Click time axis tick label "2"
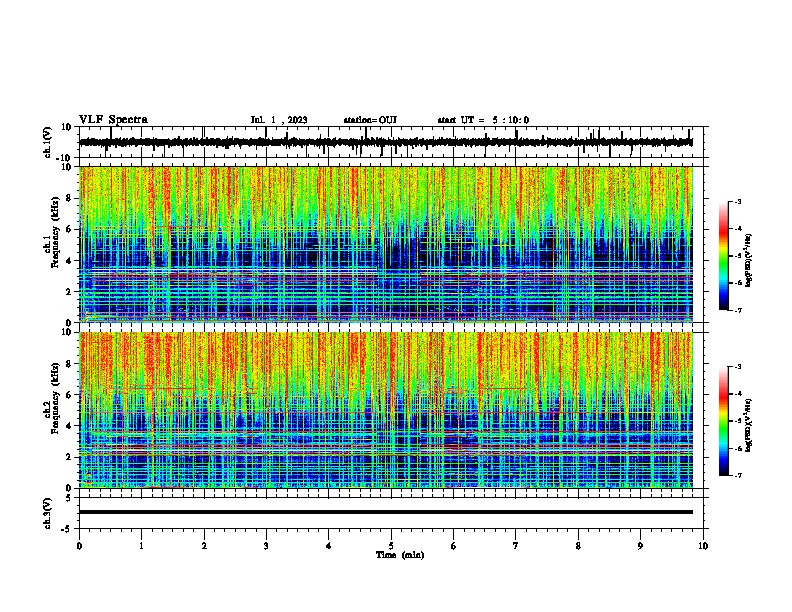 pyautogui.click(x=204, y=546)
